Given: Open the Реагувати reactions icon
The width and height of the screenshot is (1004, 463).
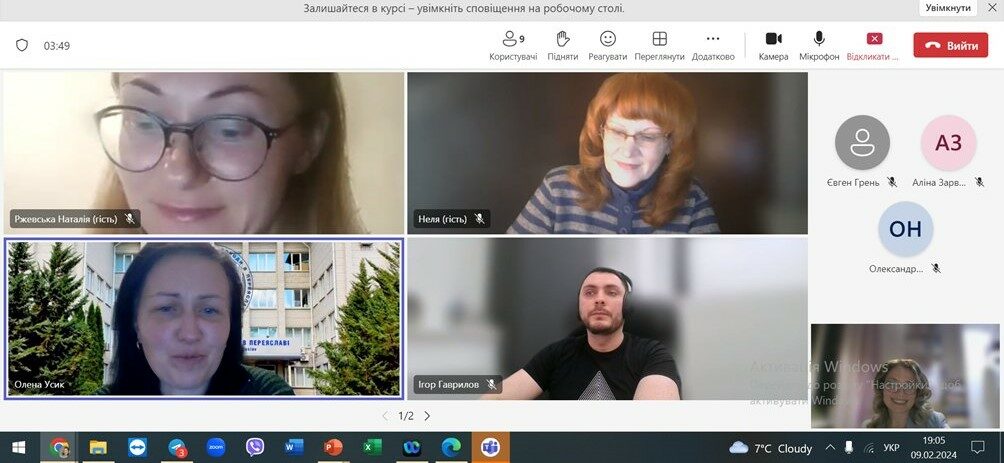Looking at the screenshot, I should click(607, 44).
